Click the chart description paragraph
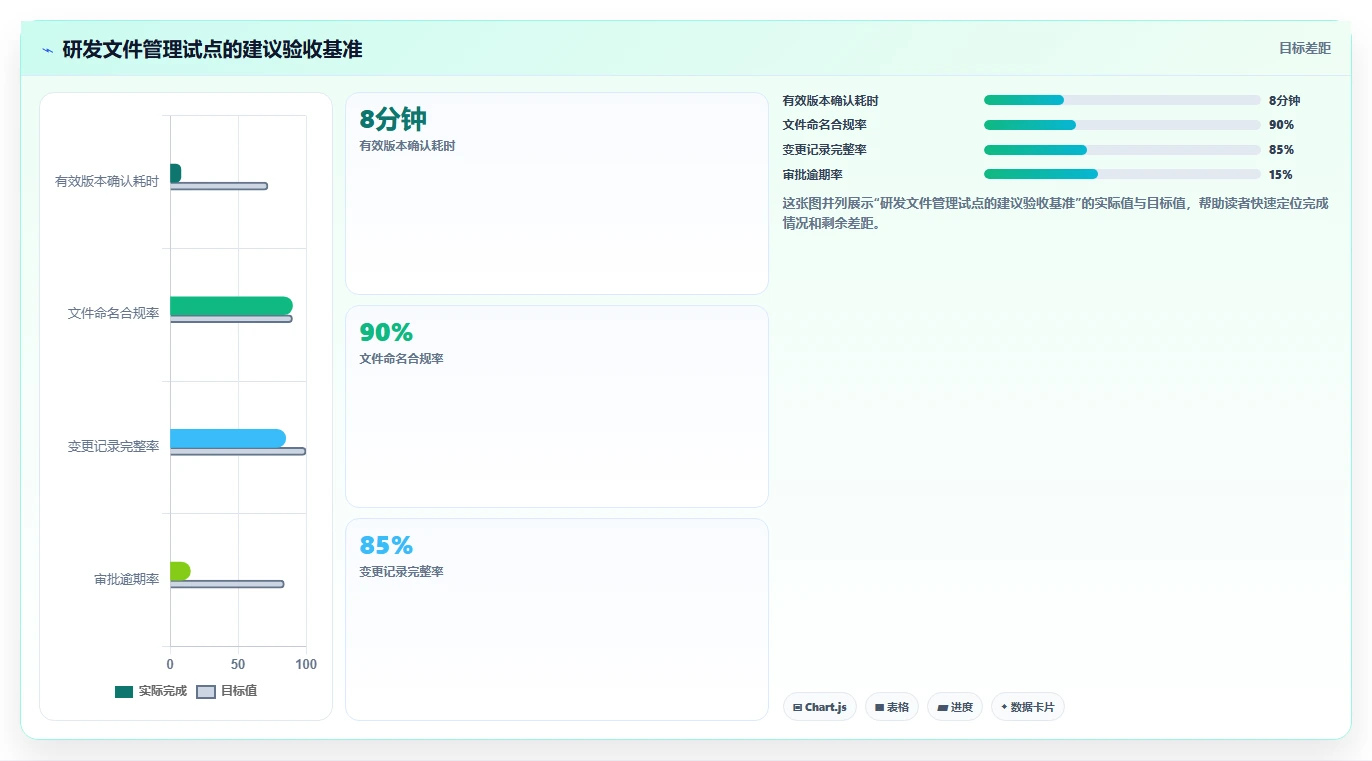1372x761 pixels. (1056, 213)
